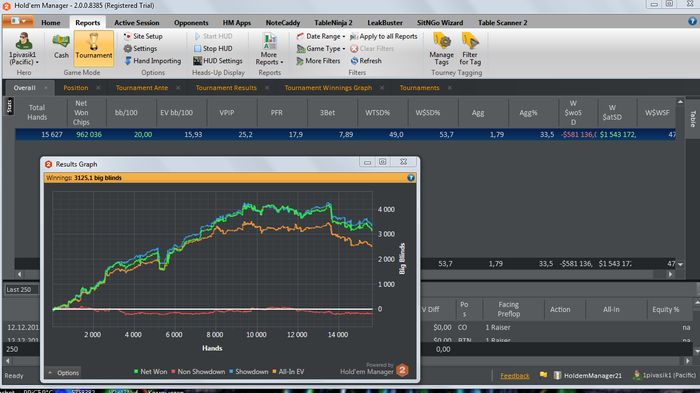Viewport: 700px width, 393px height.
Task: Switch to the Home ribbon tab
Action: point(50,22)
